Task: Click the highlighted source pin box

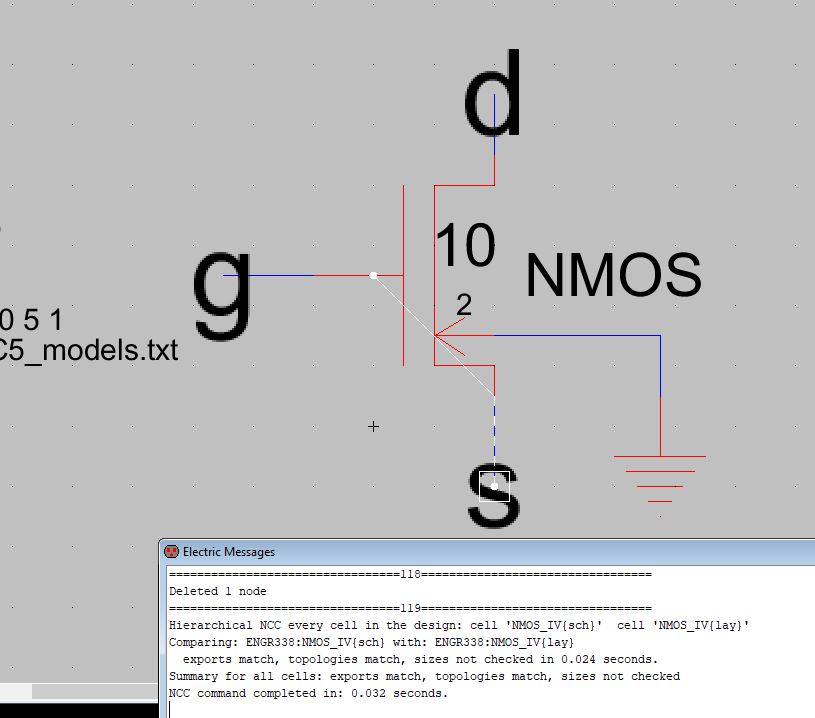Action: click(x=494, y=486)
